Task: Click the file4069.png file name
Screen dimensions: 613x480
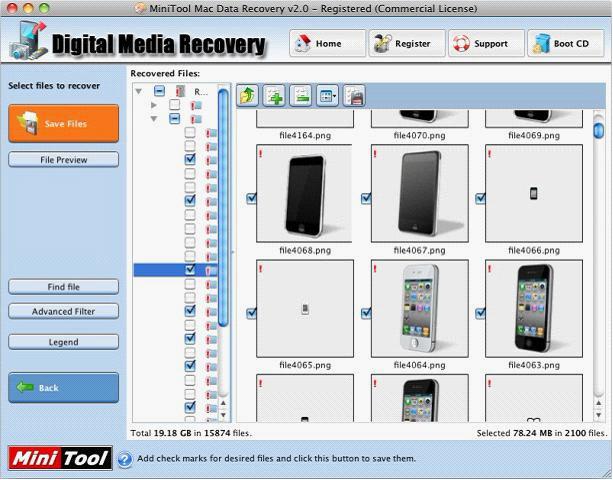Action: click(x=534, y=136)
